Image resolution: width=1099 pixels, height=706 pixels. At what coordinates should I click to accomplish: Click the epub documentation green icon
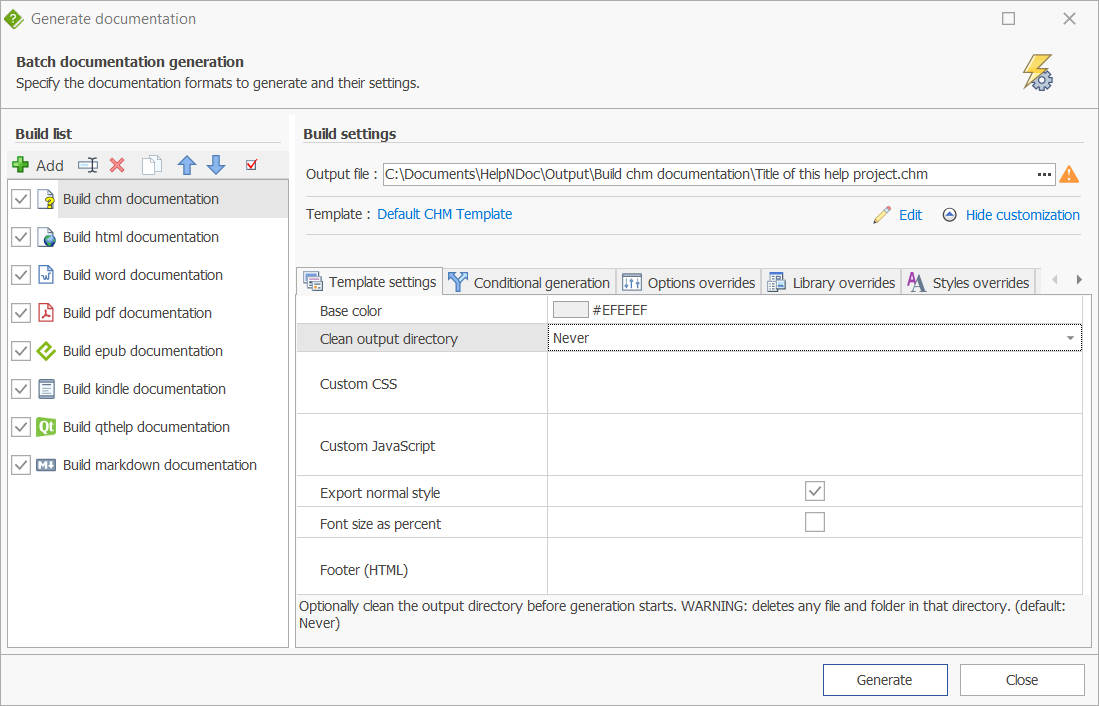click(46, 351)
